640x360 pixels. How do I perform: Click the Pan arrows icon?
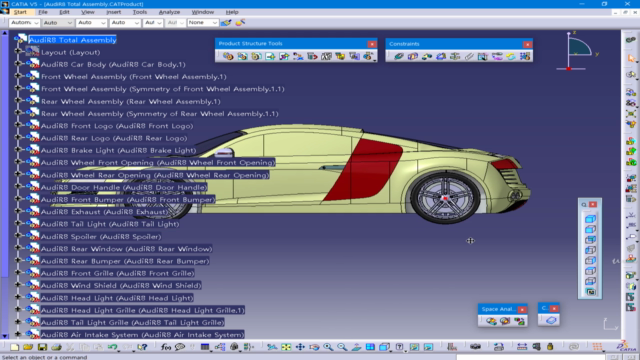click(300, 347)
